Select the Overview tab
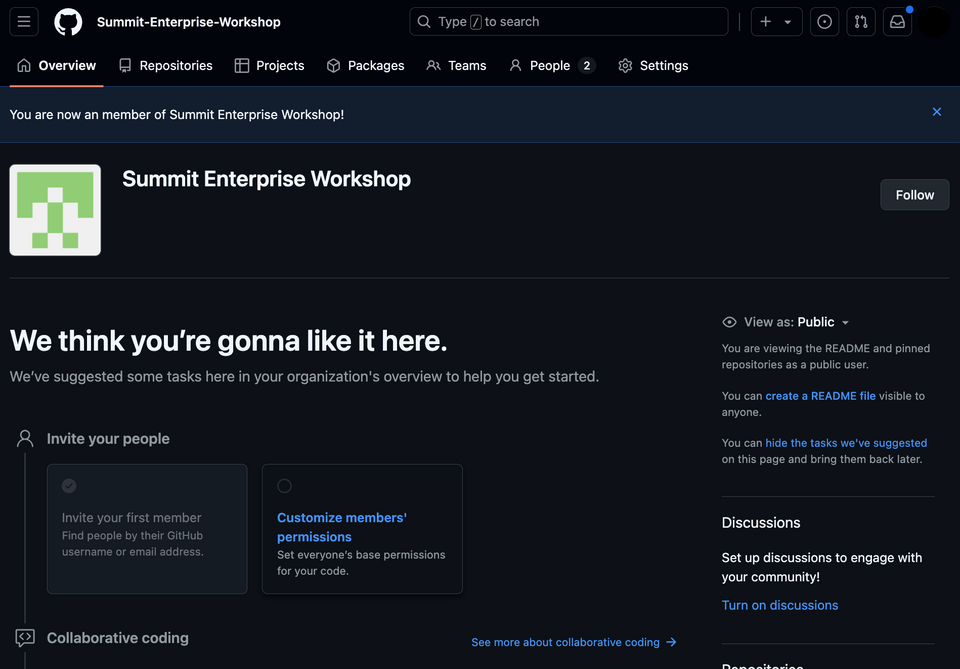The image size is (960, 669). pyautogui.click(x=56, y=65)
